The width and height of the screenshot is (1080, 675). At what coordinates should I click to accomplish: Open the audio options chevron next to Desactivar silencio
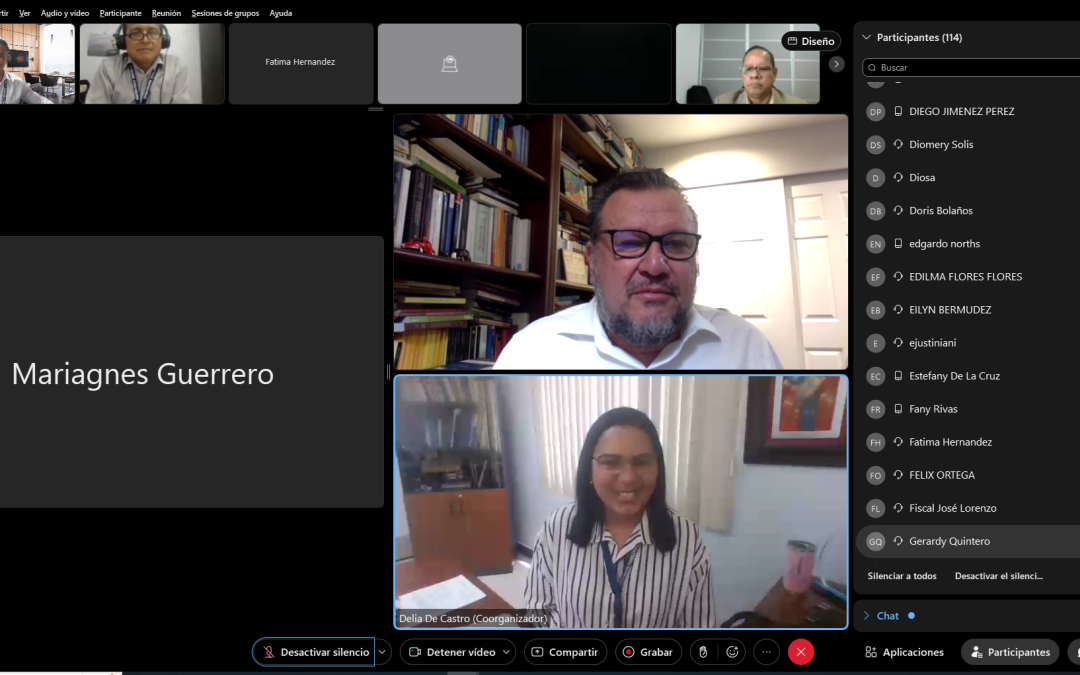pyautogui.click(x=381, y=651)
